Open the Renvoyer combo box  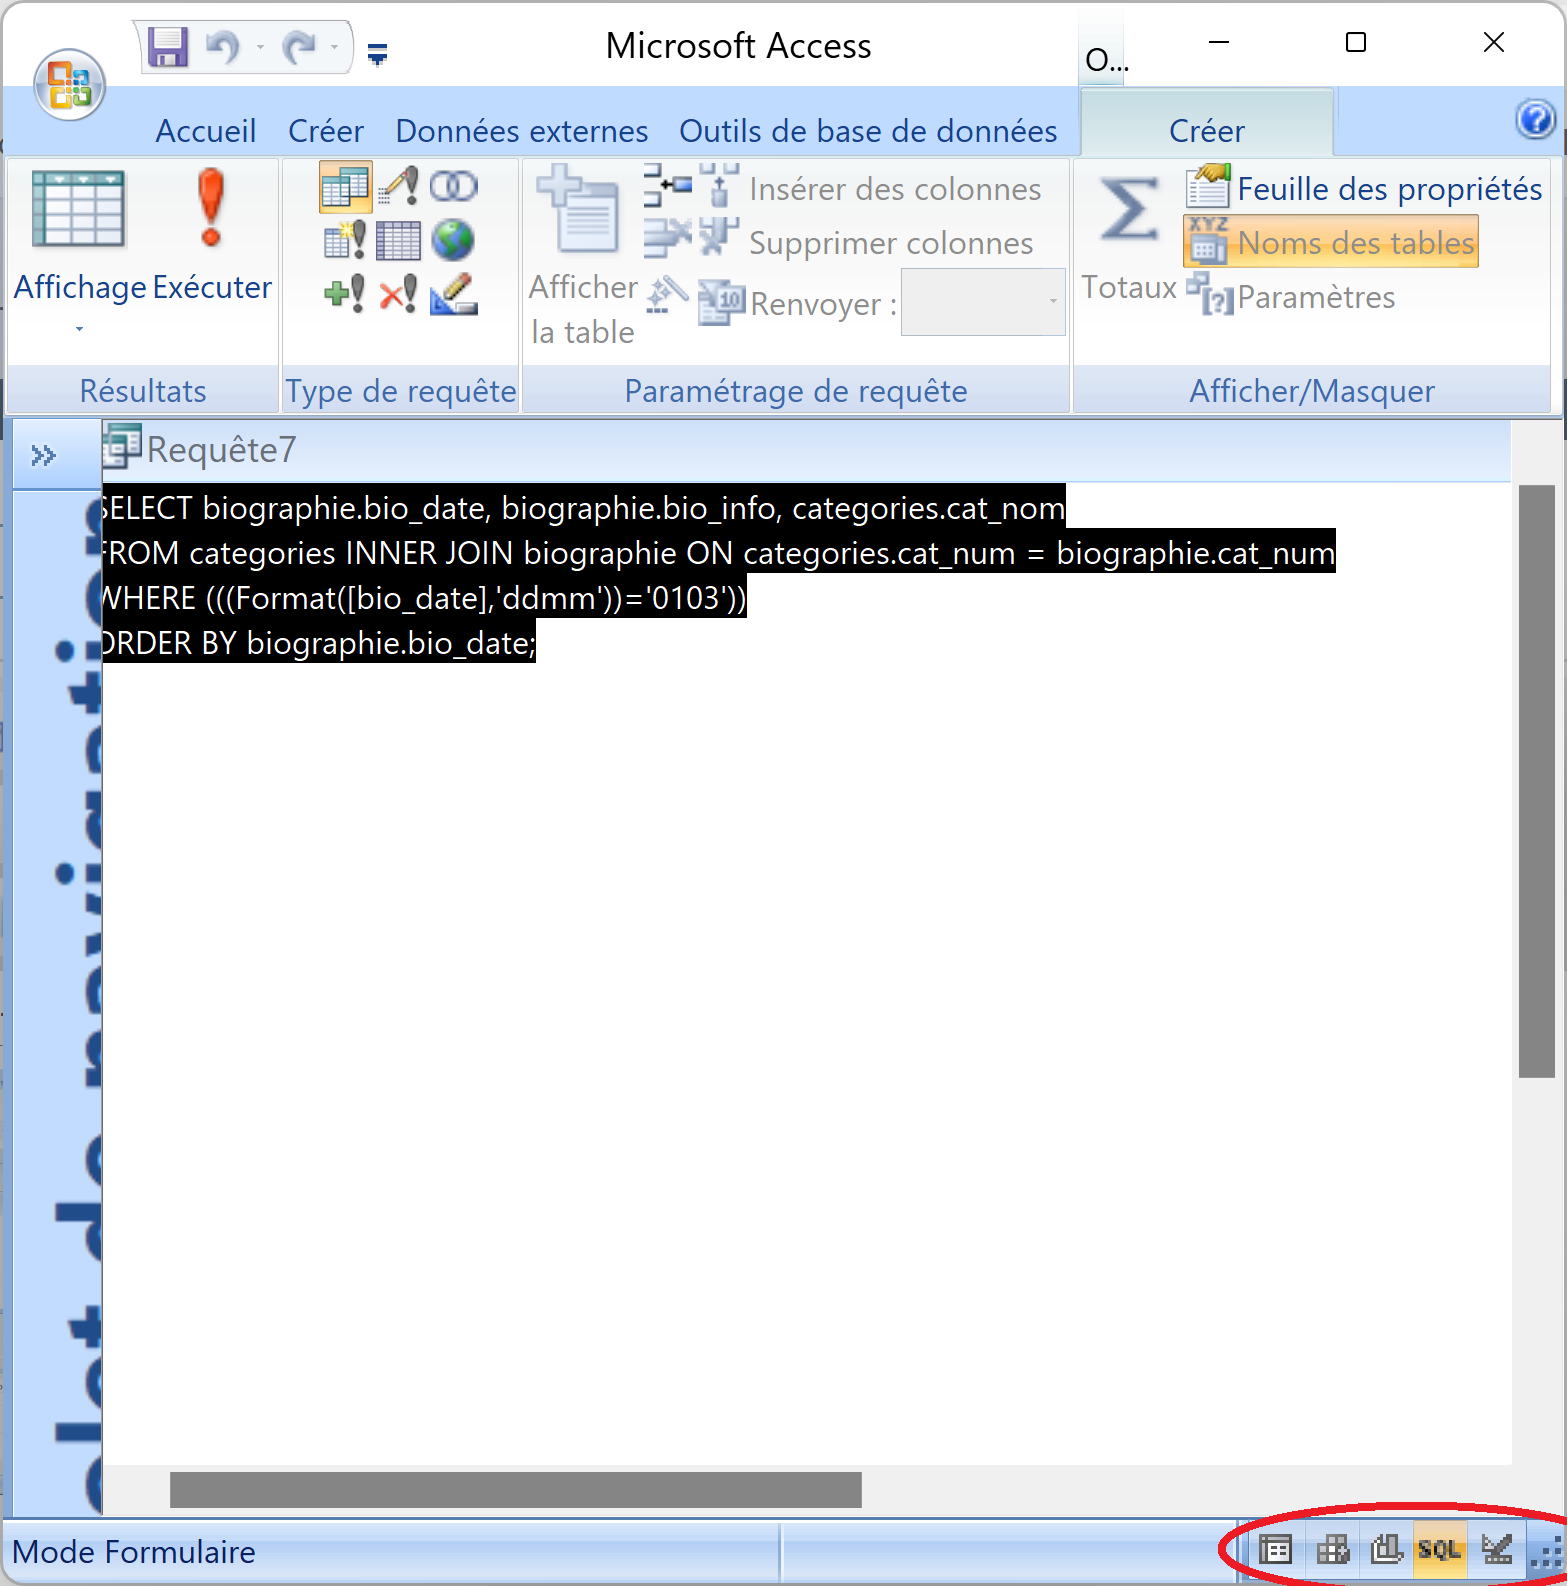tap(983, 302)
